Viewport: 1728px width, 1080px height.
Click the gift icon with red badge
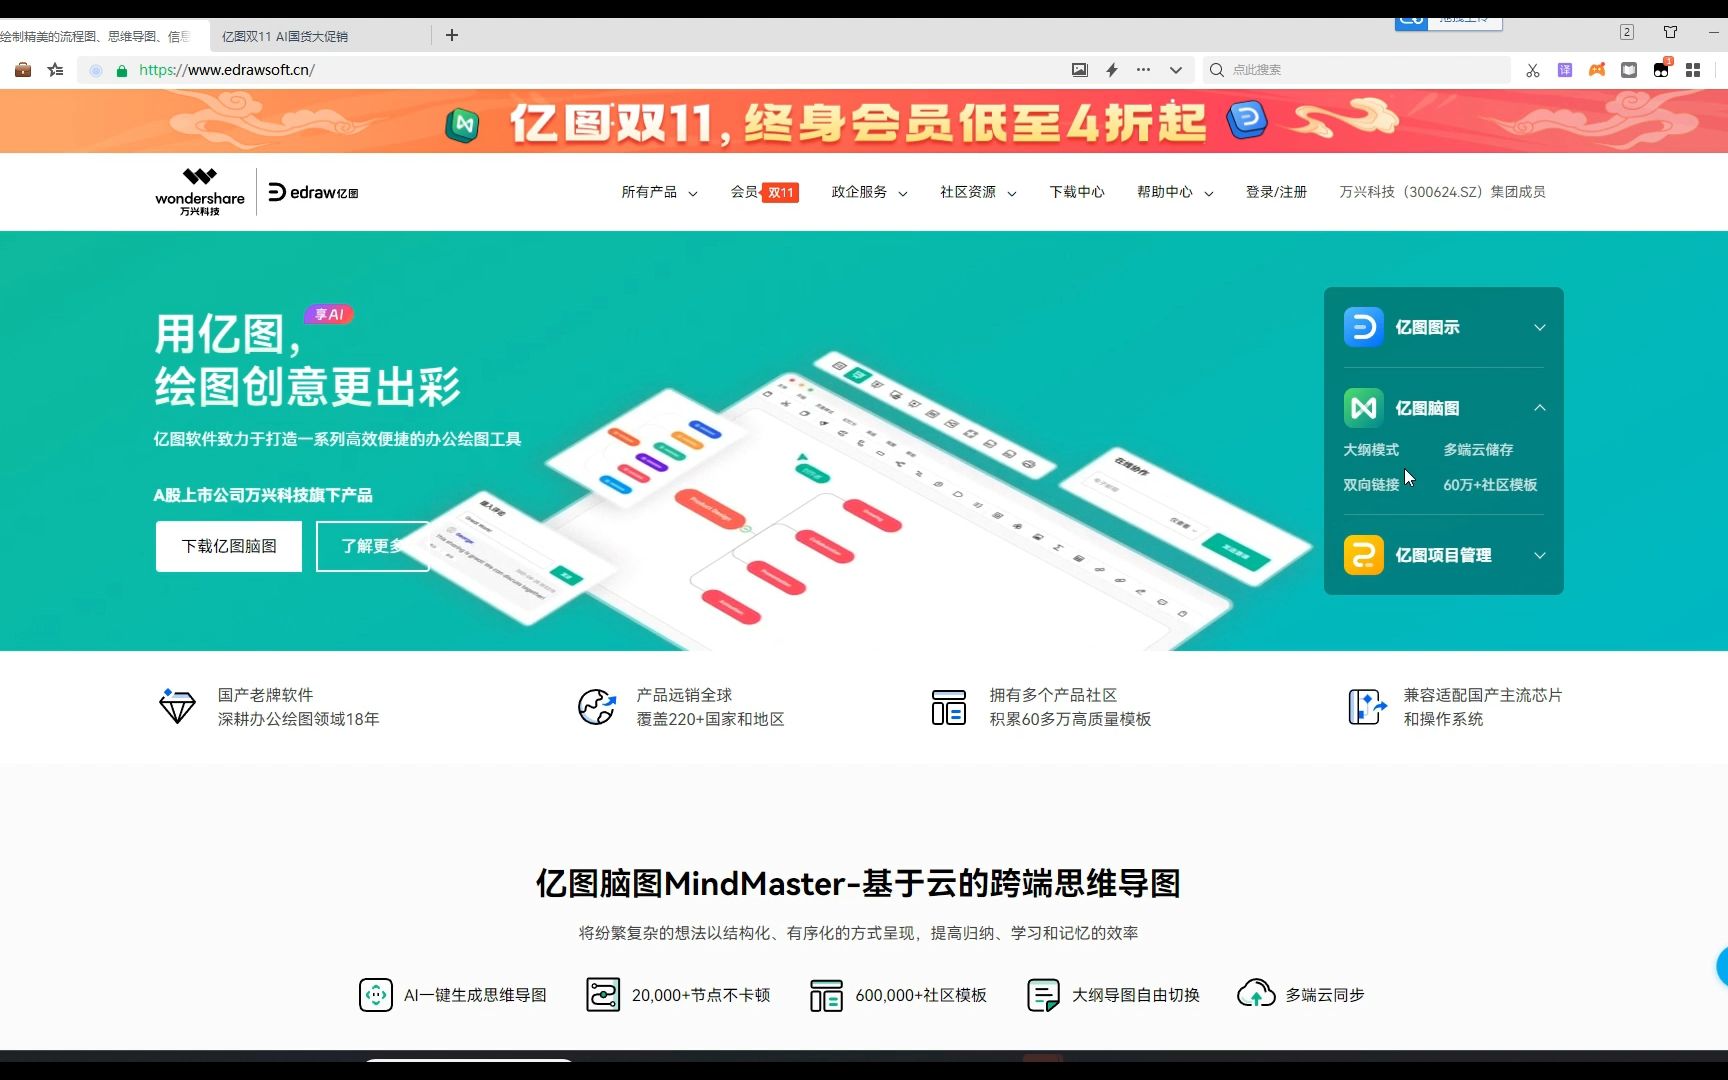coord(1661,69)
